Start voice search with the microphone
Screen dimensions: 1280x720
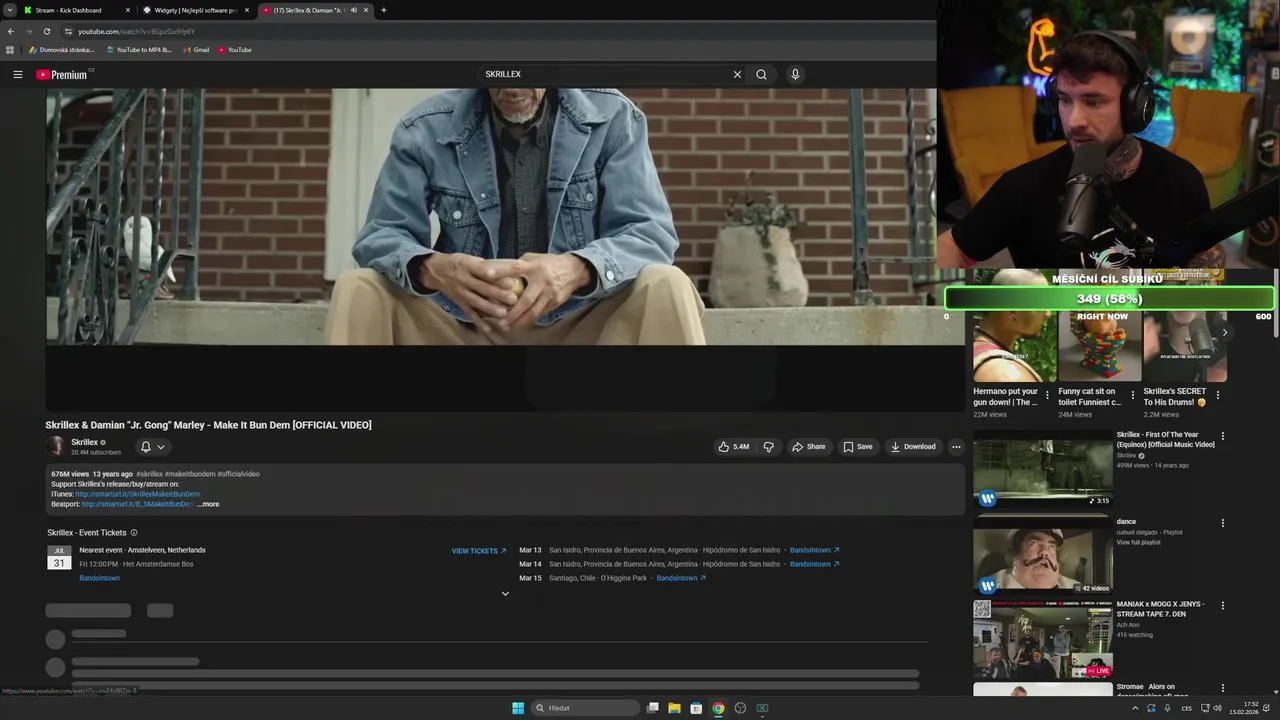(795, 74)
